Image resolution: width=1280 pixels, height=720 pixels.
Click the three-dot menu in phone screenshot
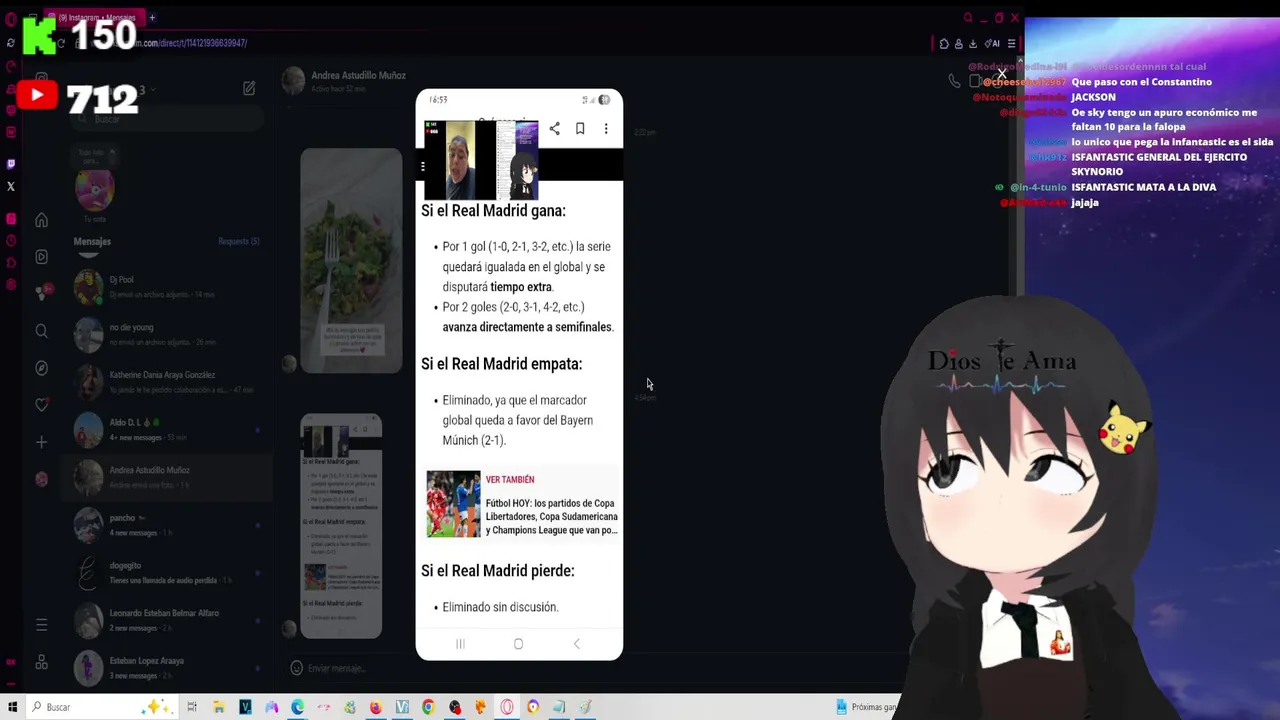point(606,128)
